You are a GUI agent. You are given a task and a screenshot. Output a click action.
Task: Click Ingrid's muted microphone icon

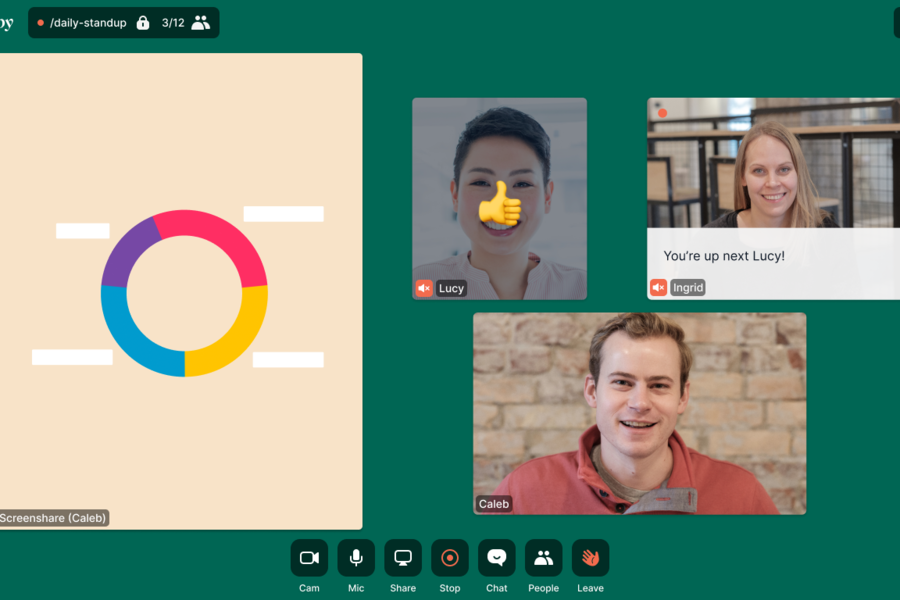(658, 287)
